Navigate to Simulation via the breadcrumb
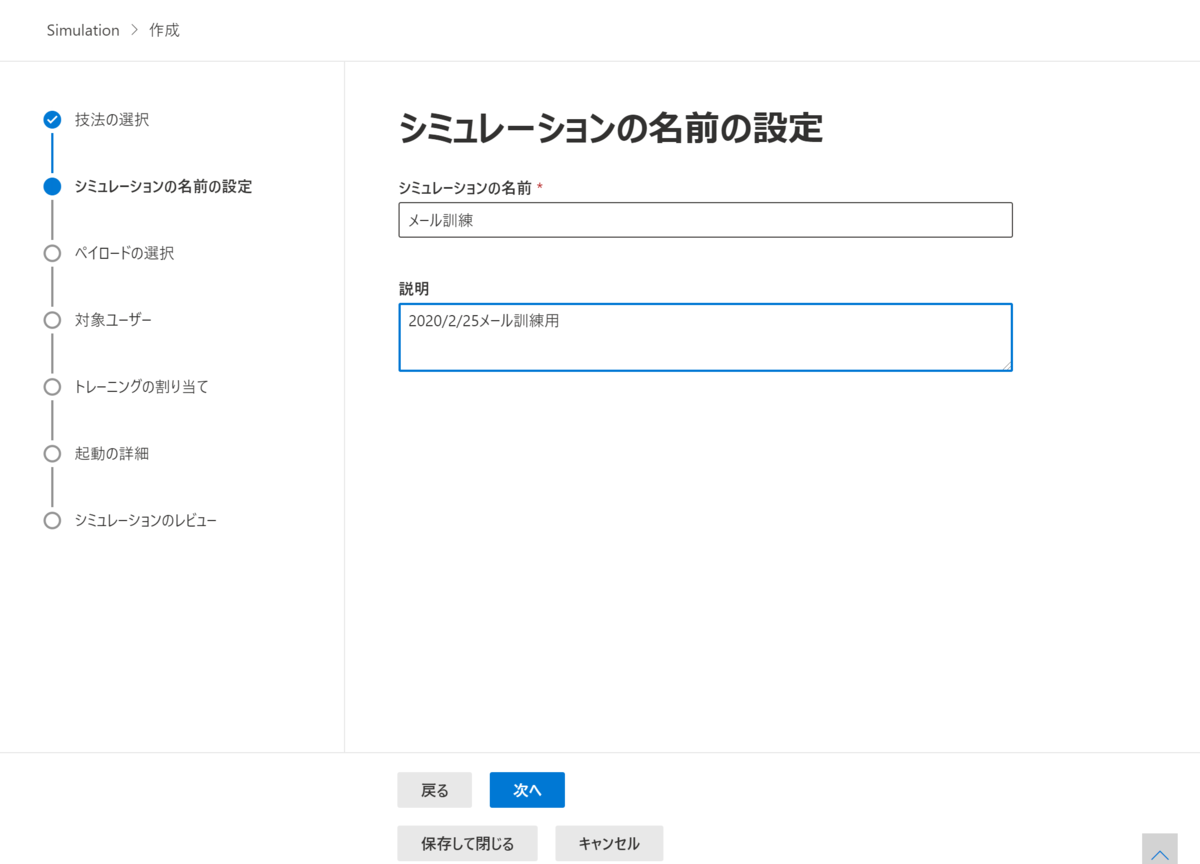 click(x=83, y=29)
